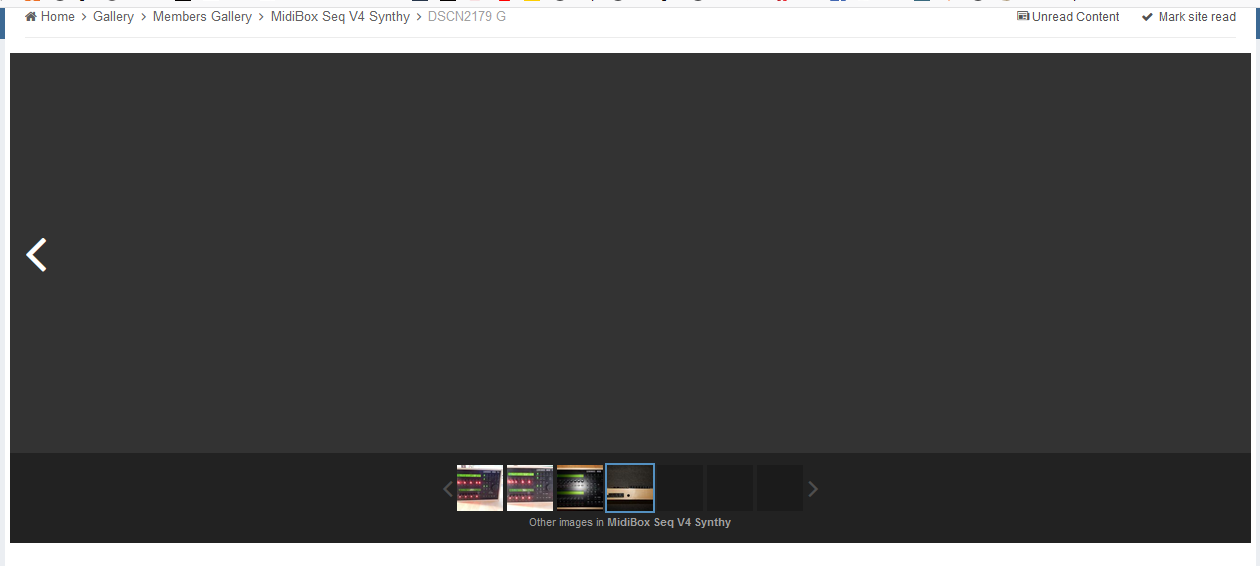Click the Mark site read checkmark icon
This screenshot has width=1260, height=566.
1147,17
